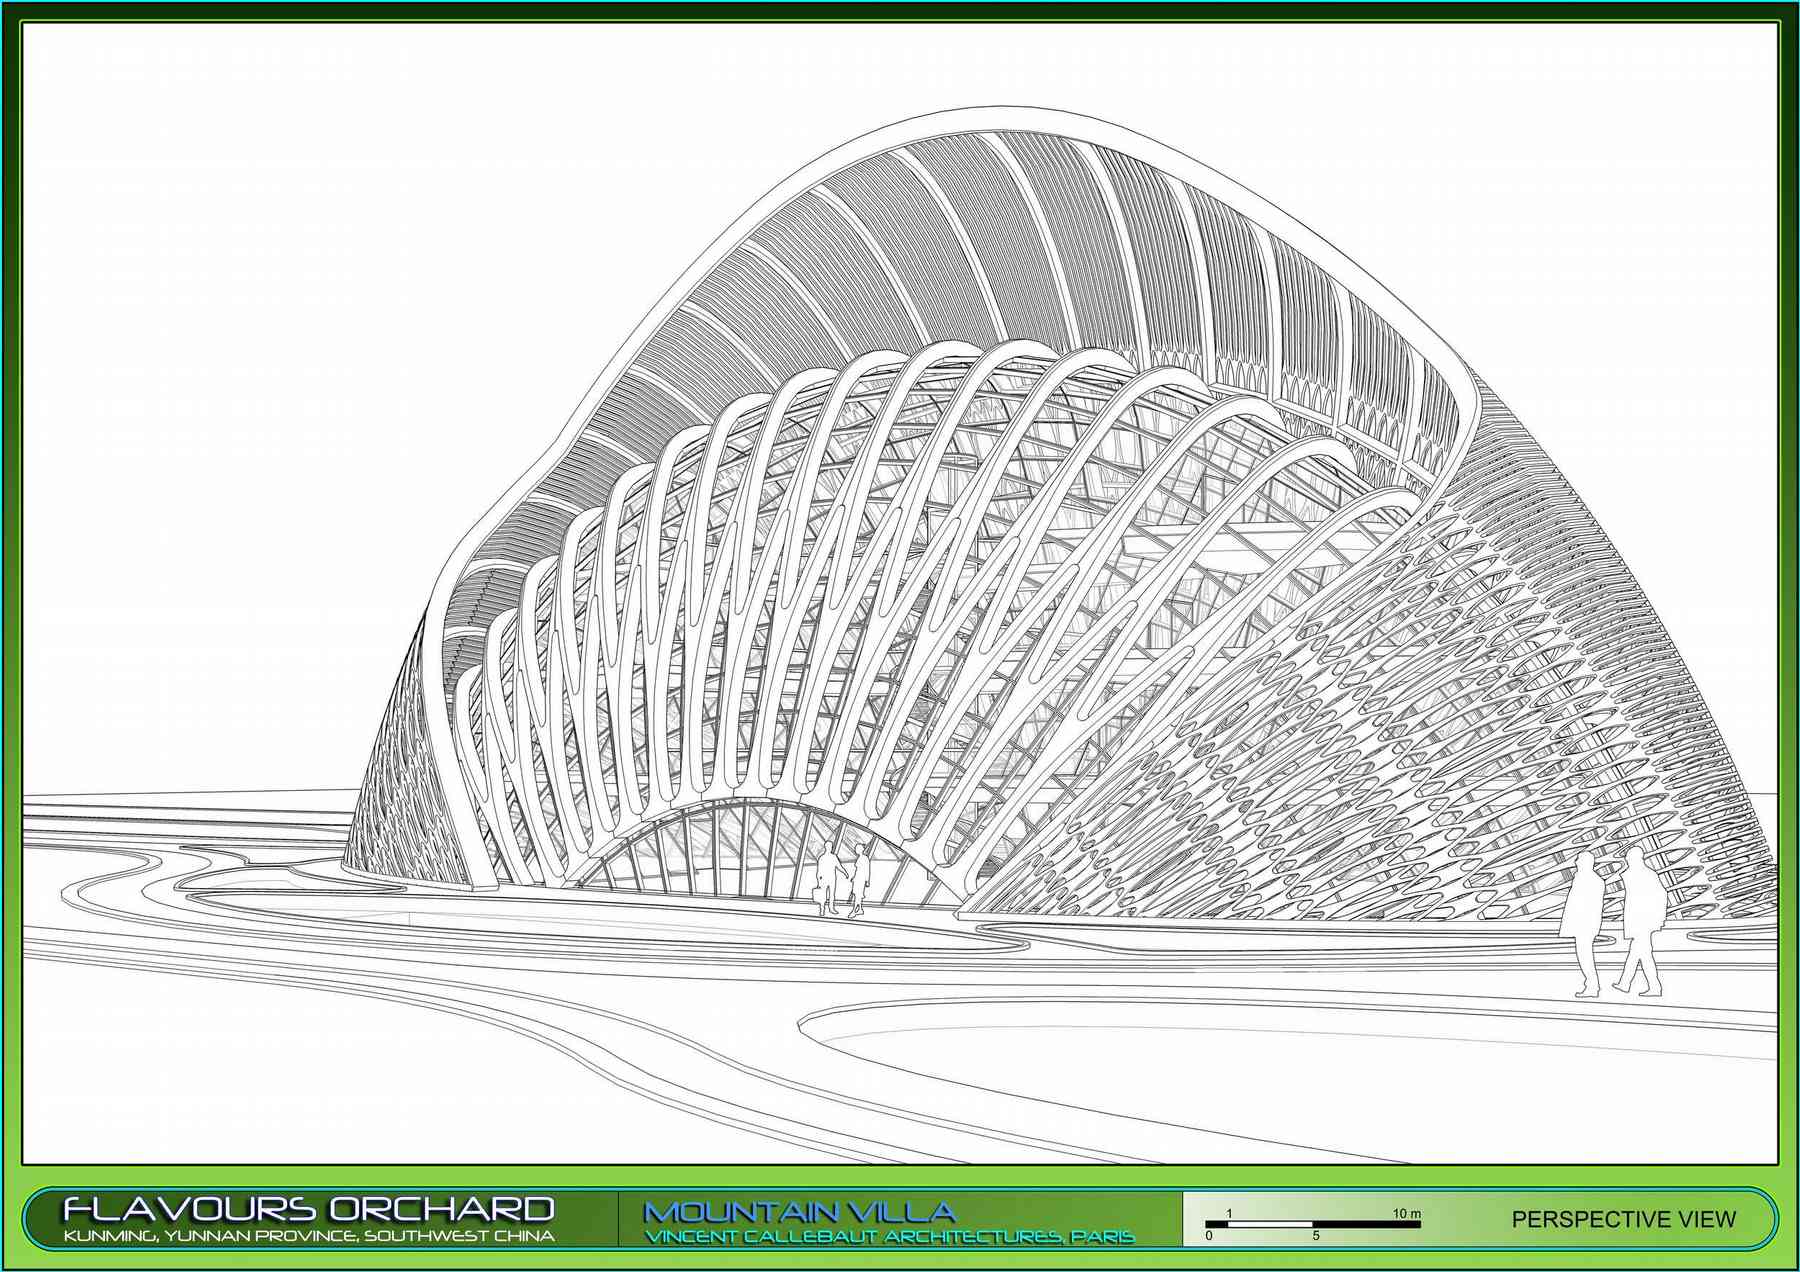Open the Vincent Callebaut Architectures, Paris credit

click(889, 1237)
